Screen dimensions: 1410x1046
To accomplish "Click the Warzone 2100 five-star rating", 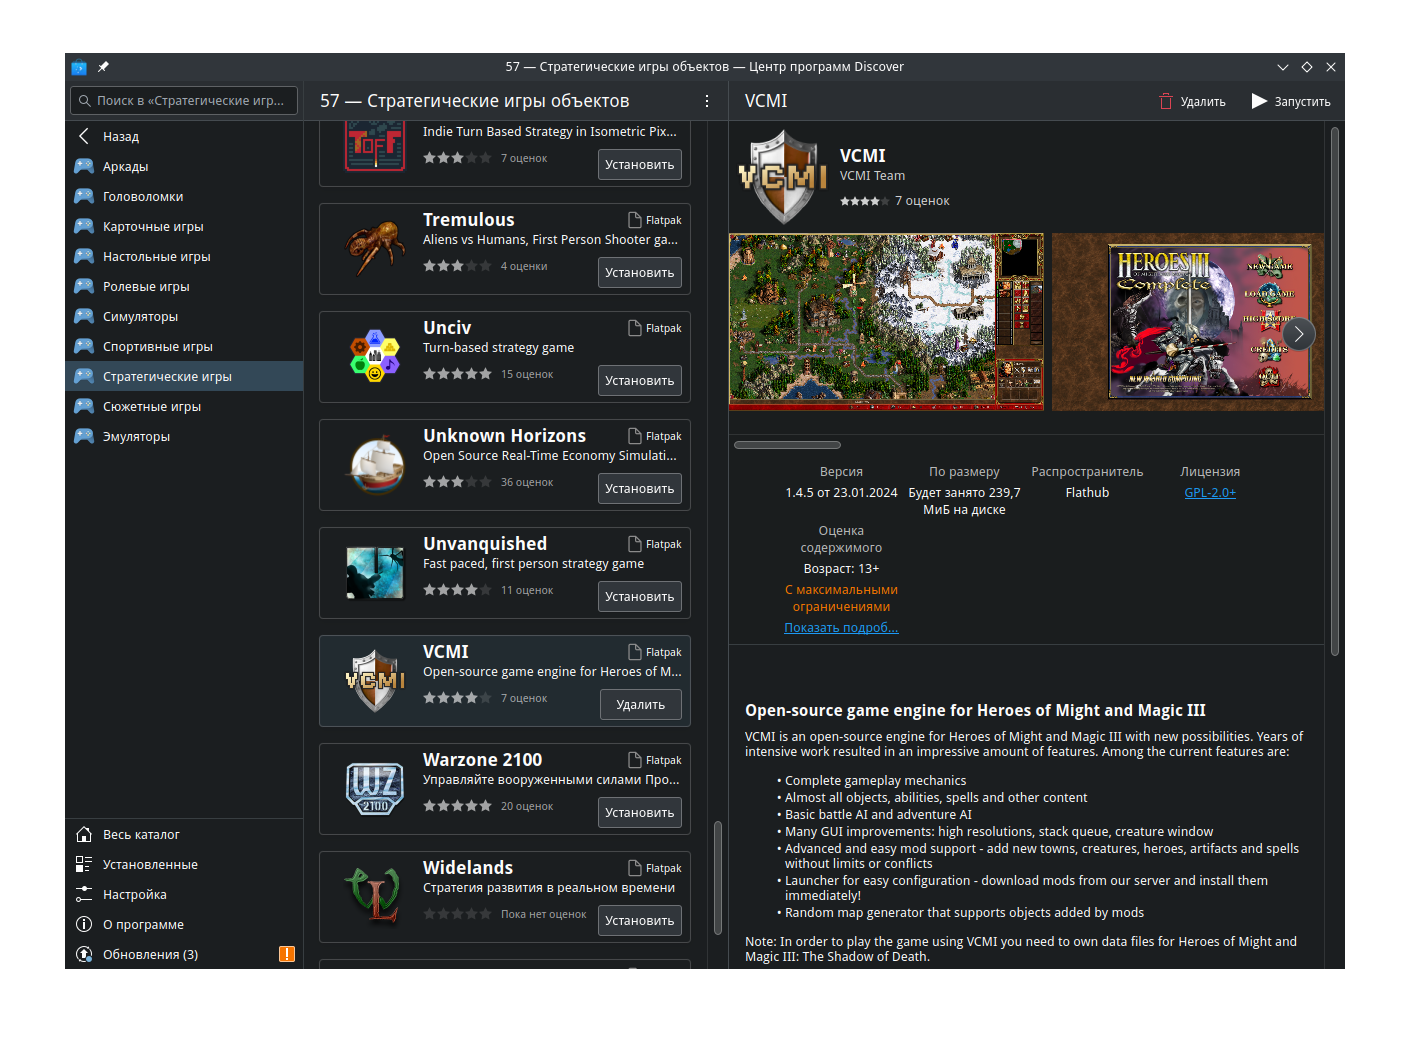I will 457,806.
